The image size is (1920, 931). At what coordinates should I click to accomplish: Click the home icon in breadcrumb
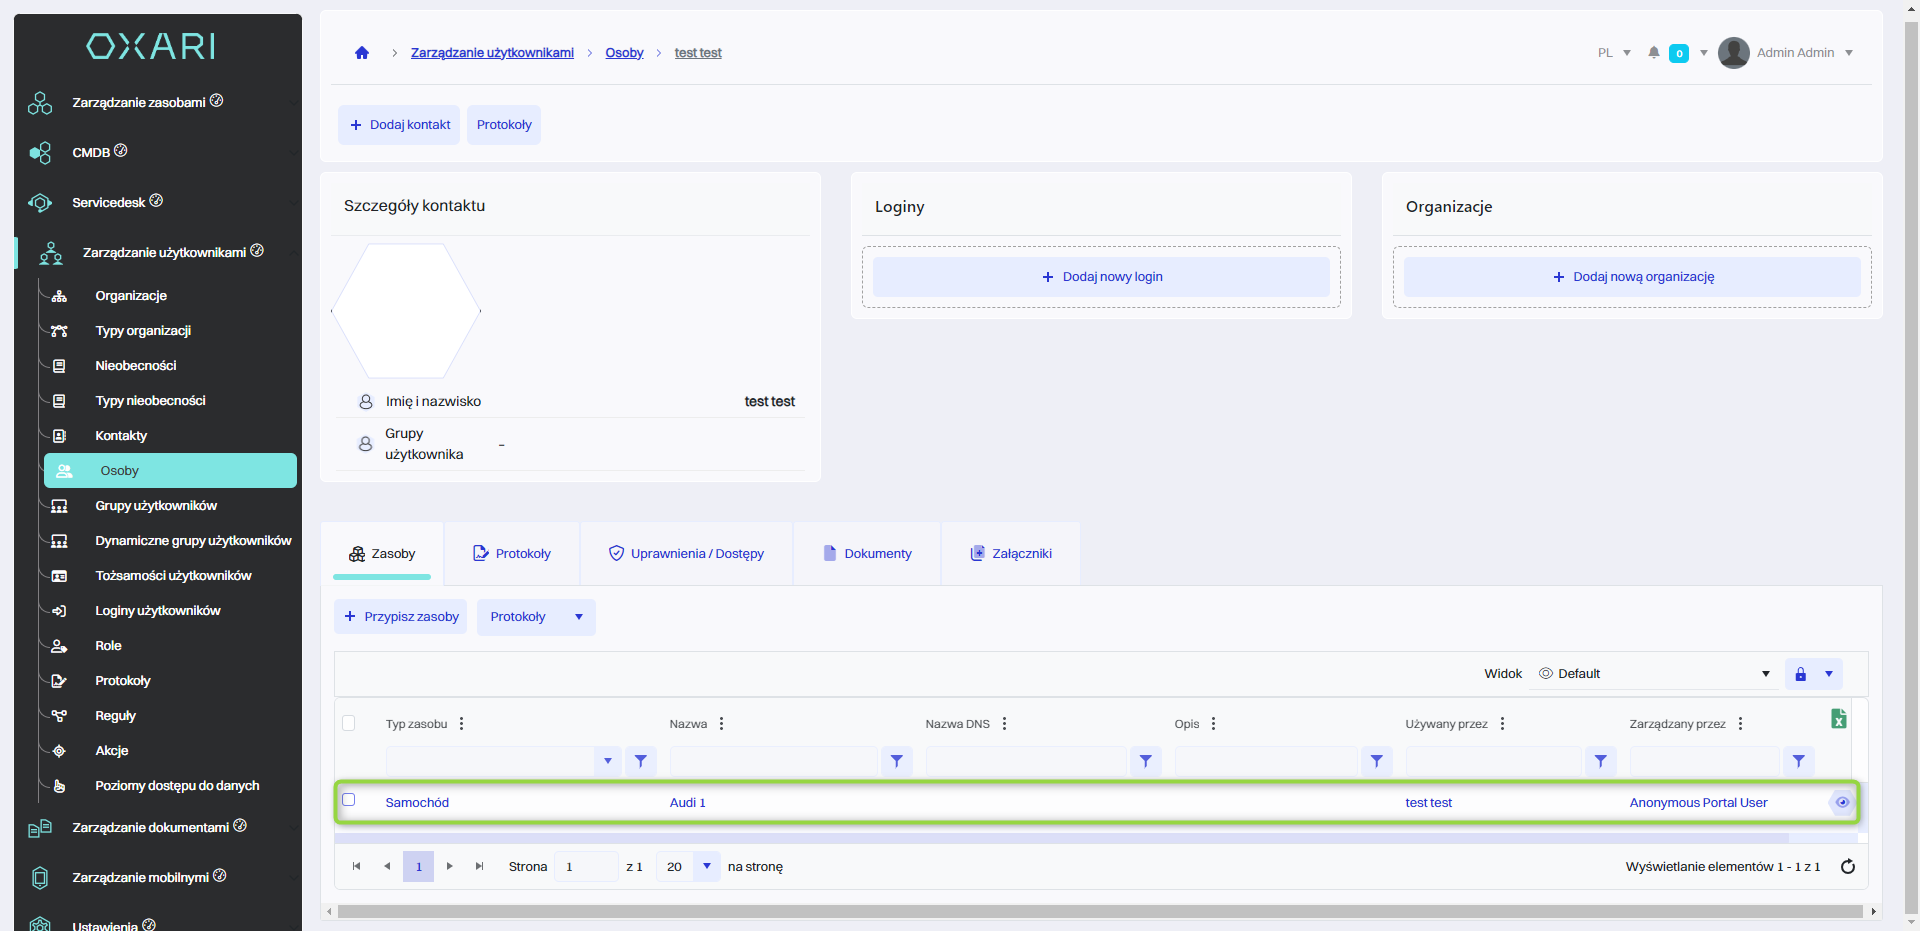(x=362, y=53)
